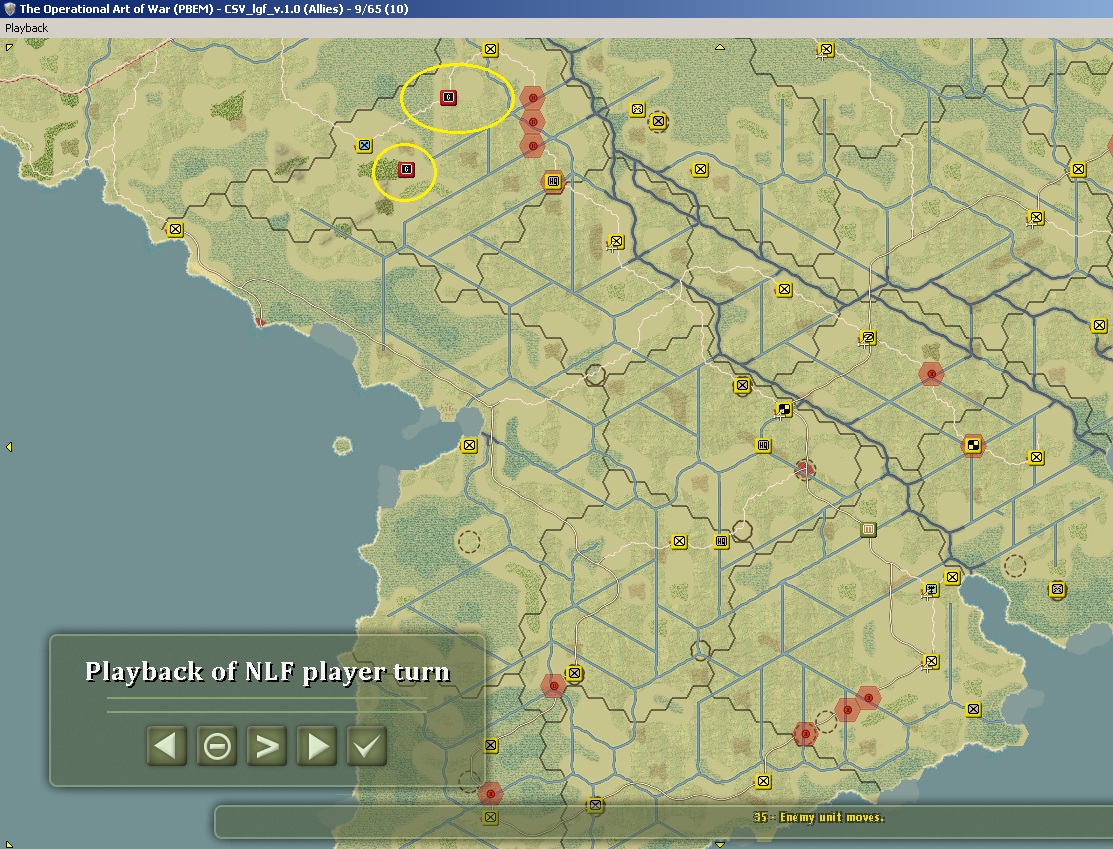The width and height of the screenshot is (1113, 849).
Task: Play the turn with the right triangle button
Action: [317, 746]
